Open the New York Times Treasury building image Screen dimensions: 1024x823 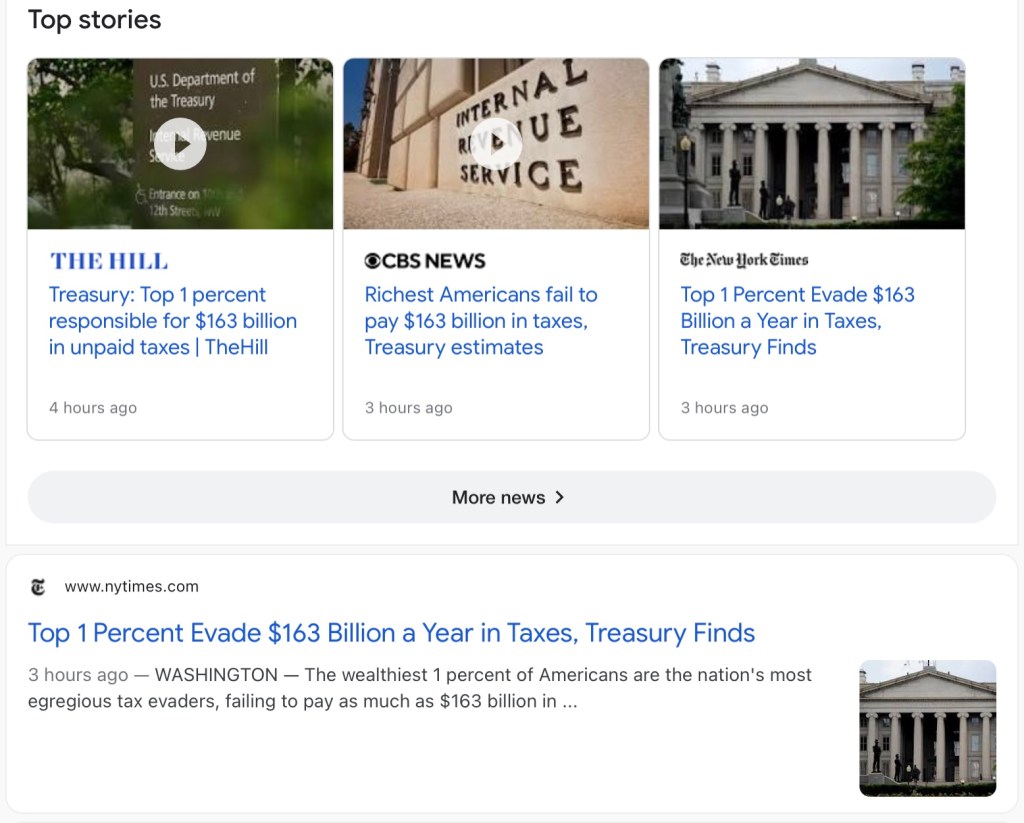[x=811, y=144]
